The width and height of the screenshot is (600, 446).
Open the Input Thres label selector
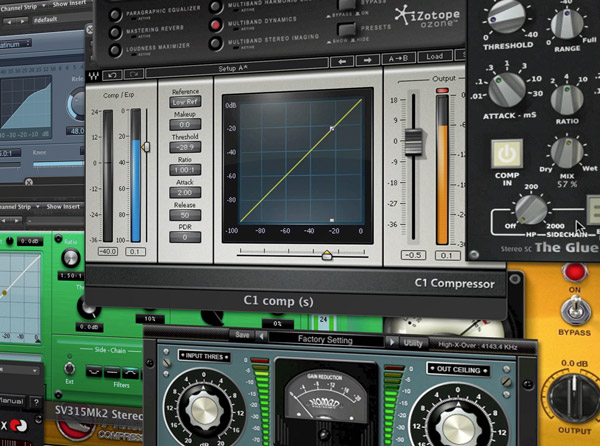pos(205,356)
